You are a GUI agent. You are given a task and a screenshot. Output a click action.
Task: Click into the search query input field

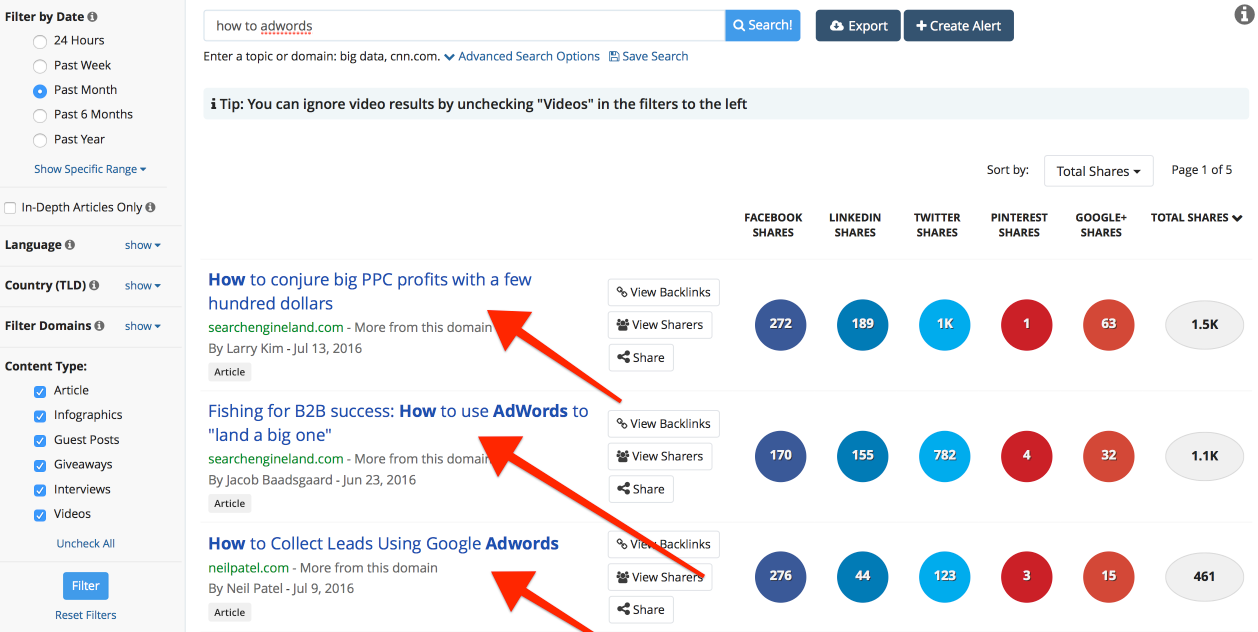[464, 26]
